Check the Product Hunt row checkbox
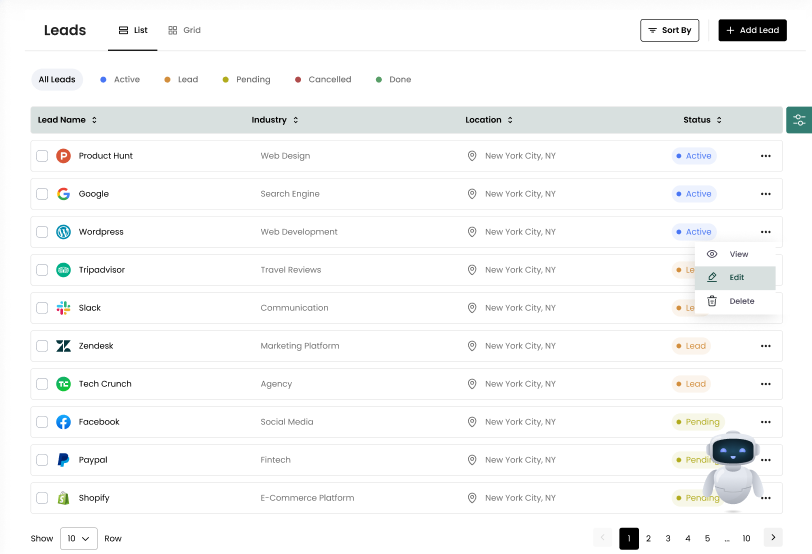Screen dimensions: 812x554 point(42,156)
